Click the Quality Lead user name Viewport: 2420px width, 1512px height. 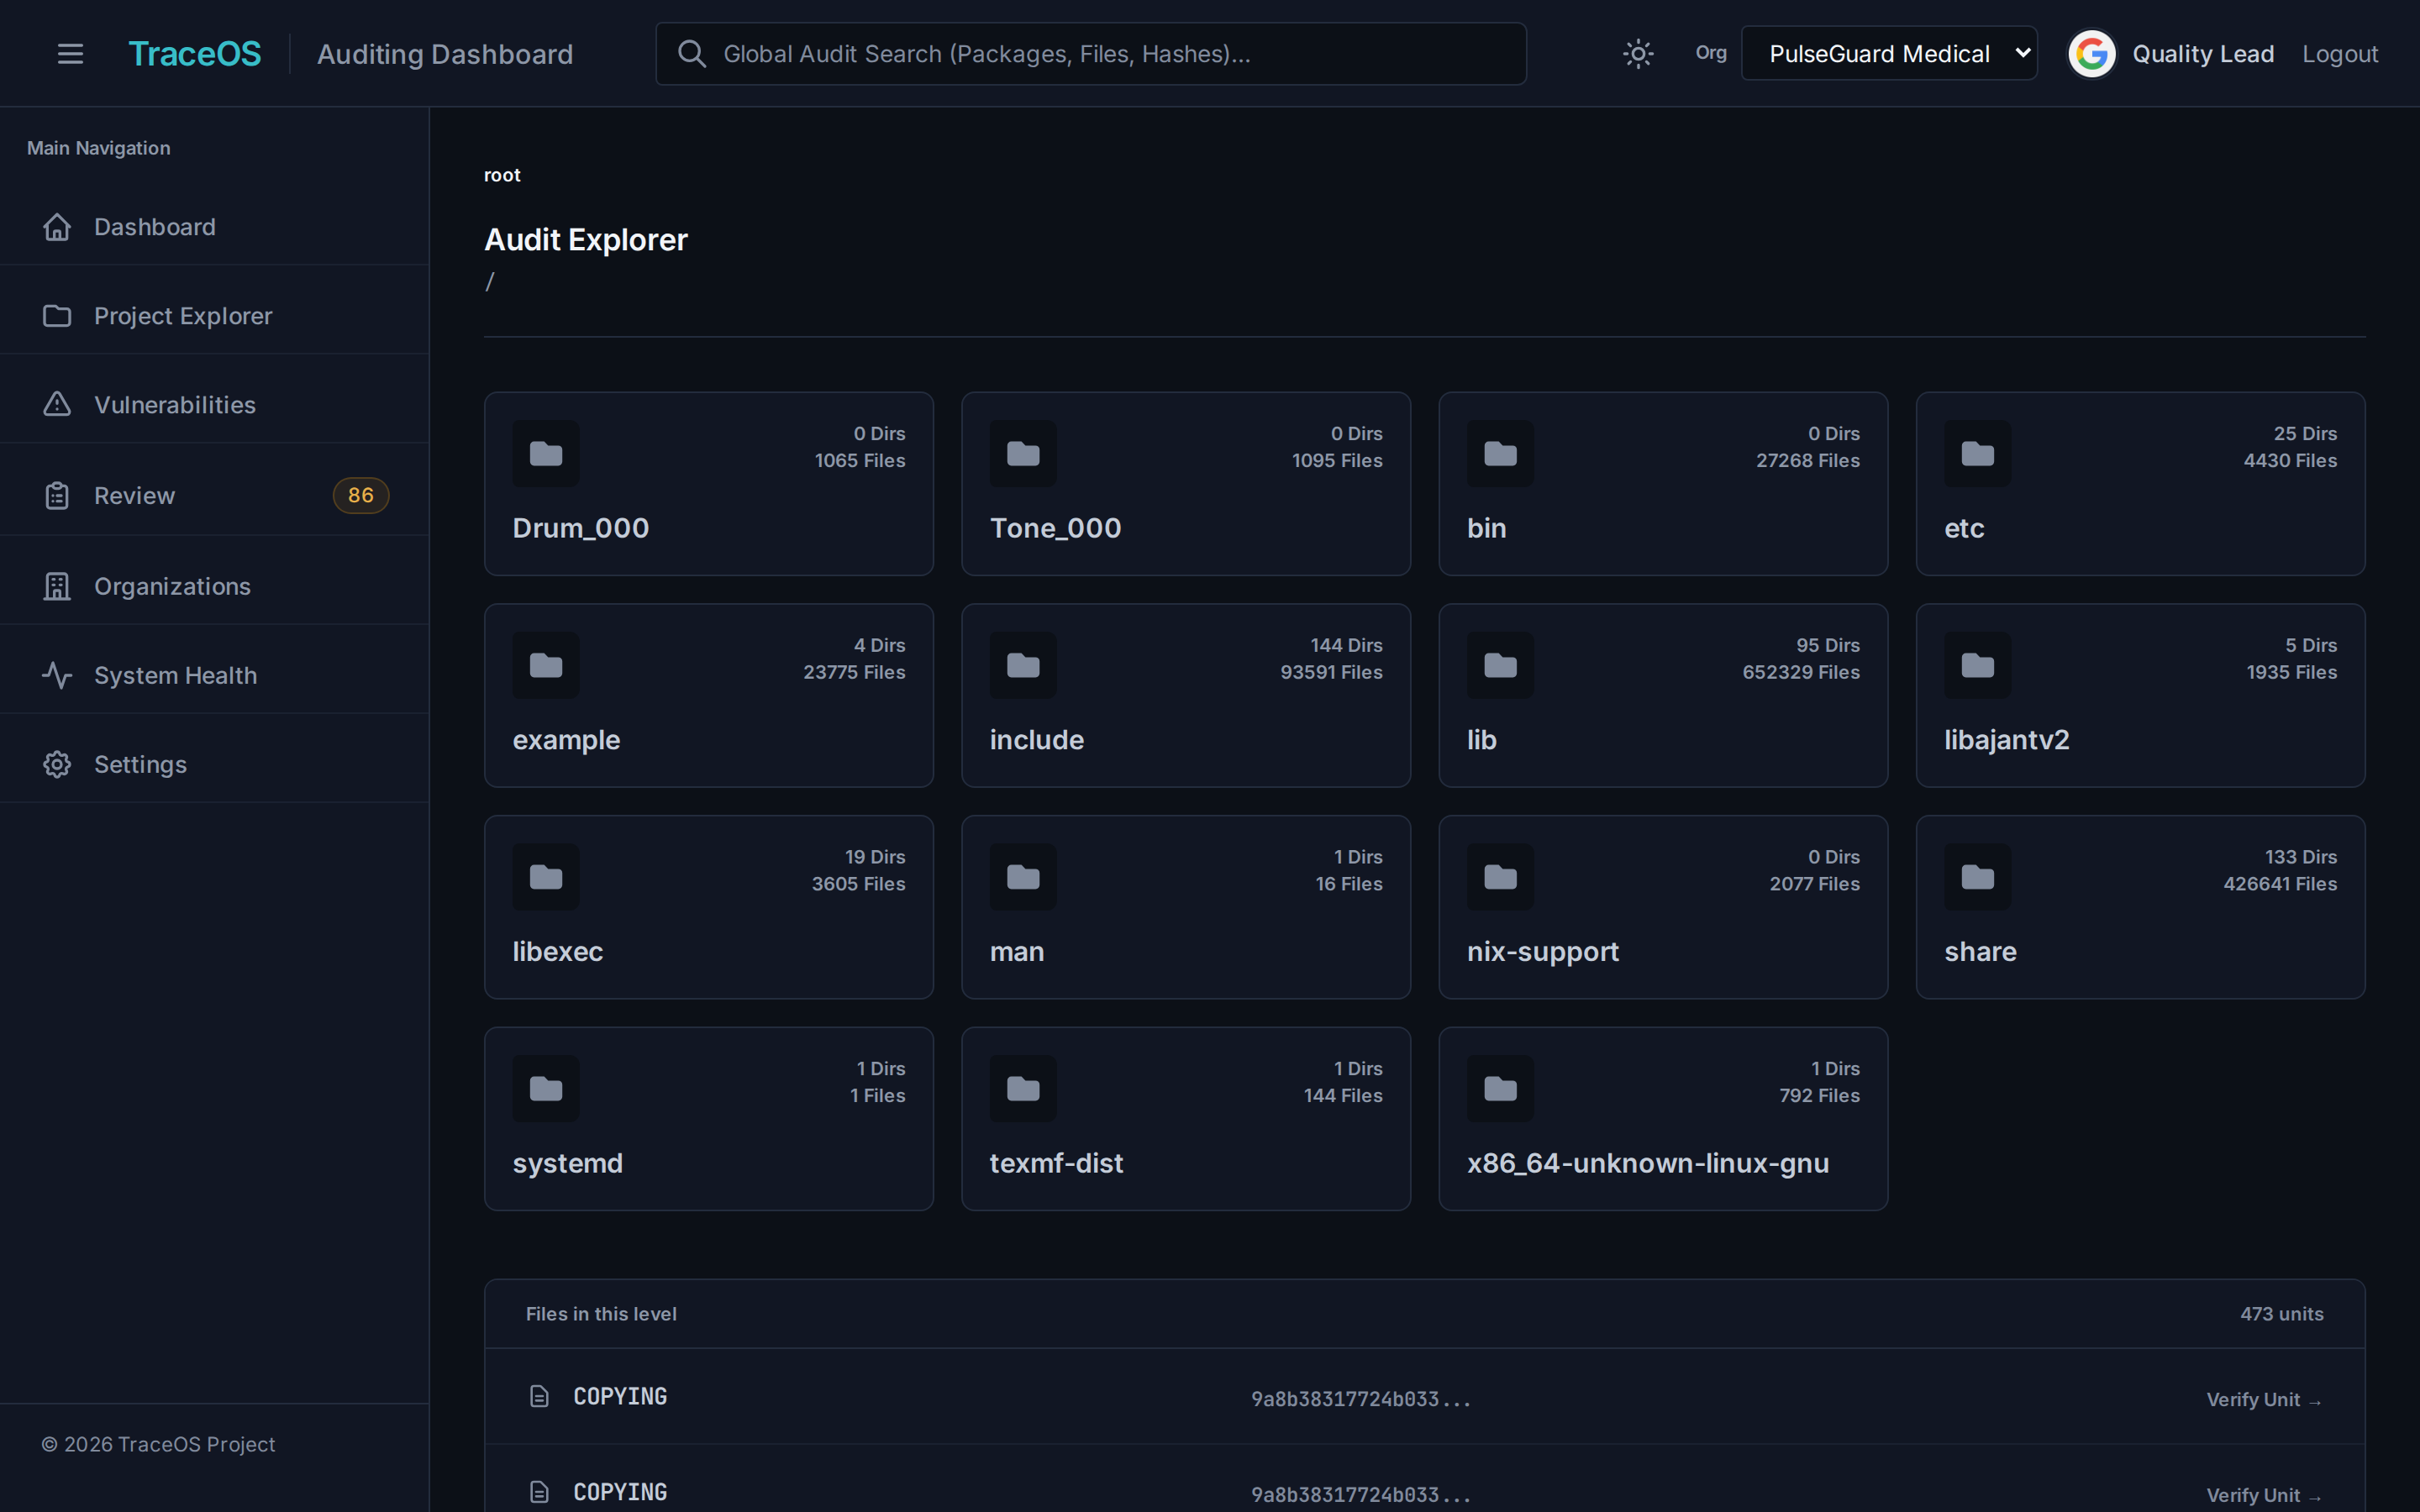(2203, 54)
